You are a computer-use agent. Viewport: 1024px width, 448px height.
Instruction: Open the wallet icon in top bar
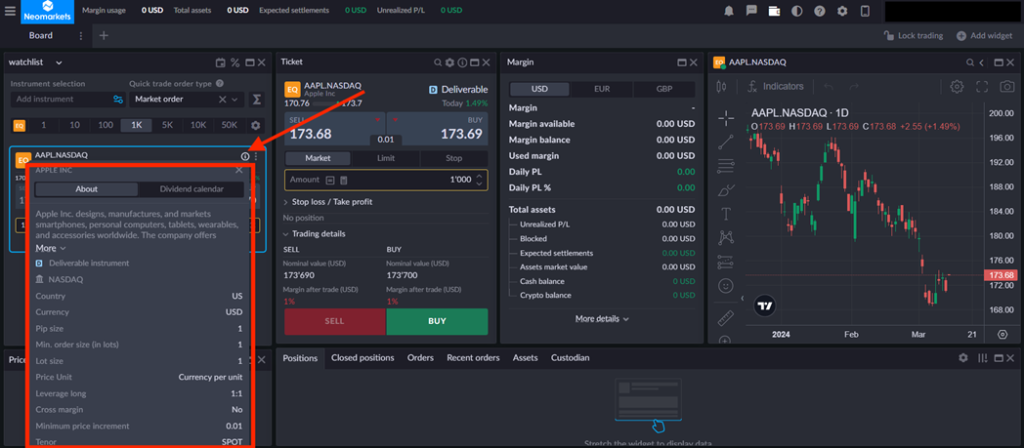(x=775, y=11)
